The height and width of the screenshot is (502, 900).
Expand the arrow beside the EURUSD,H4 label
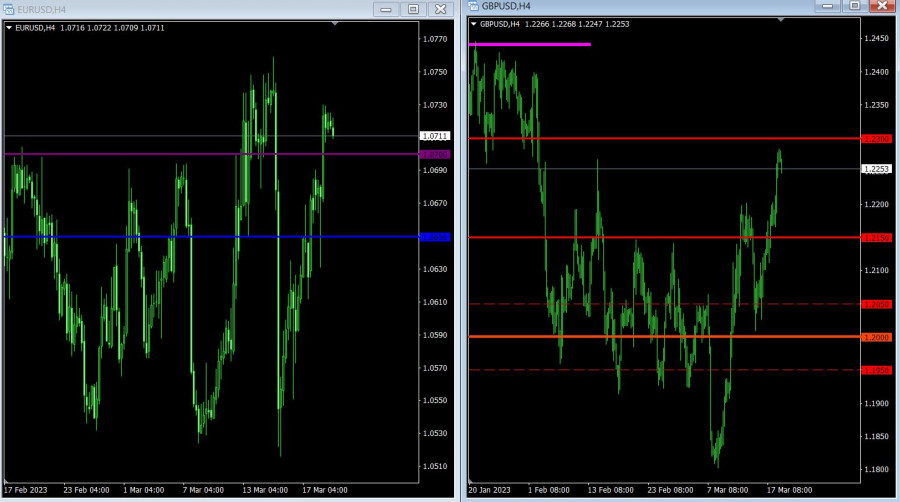[9, 28]
